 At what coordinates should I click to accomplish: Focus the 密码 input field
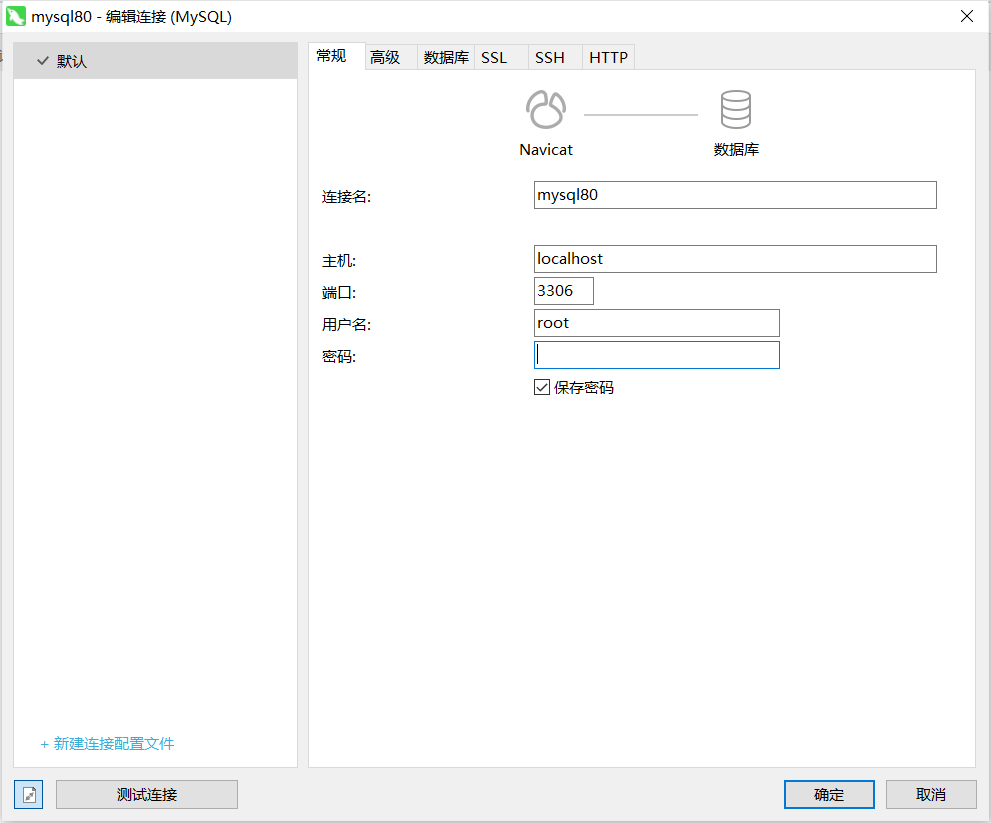pos(657,355)
